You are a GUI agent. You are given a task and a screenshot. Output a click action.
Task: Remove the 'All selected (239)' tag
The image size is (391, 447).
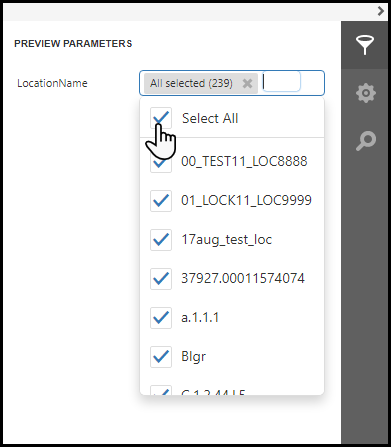247,83
